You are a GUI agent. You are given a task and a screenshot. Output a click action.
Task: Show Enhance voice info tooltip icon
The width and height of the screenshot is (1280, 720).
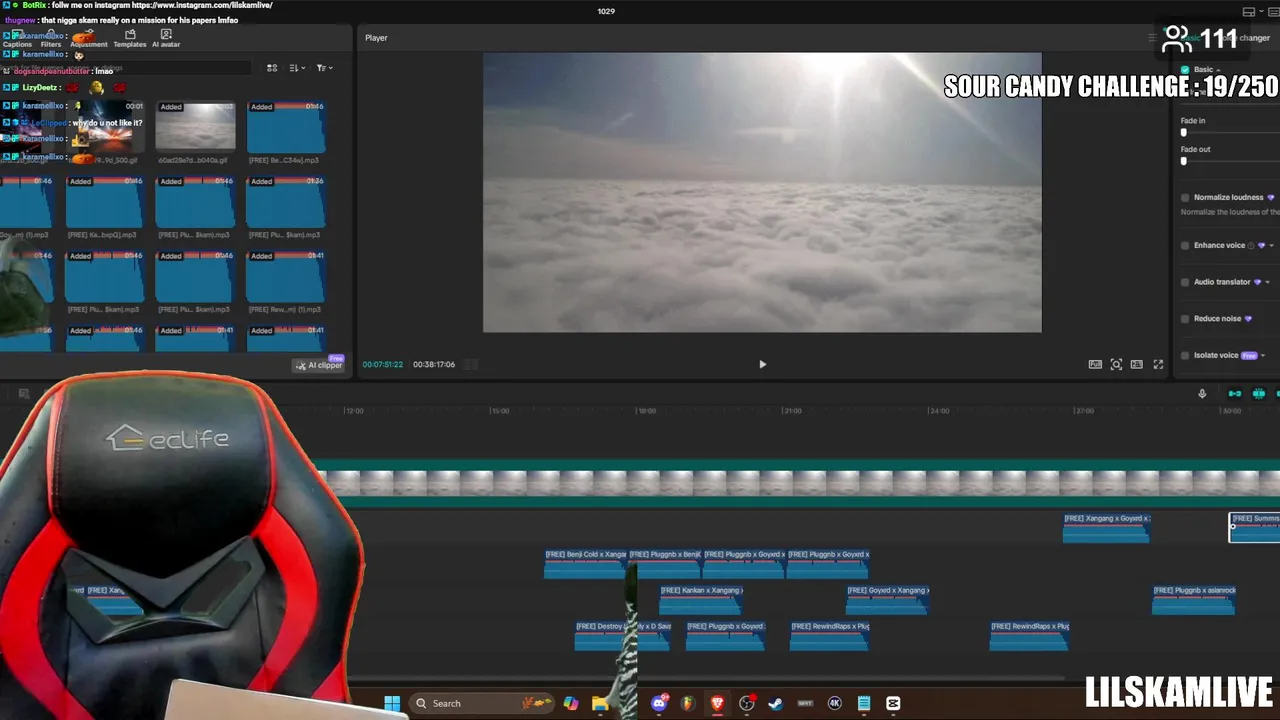pos(1251,245)
